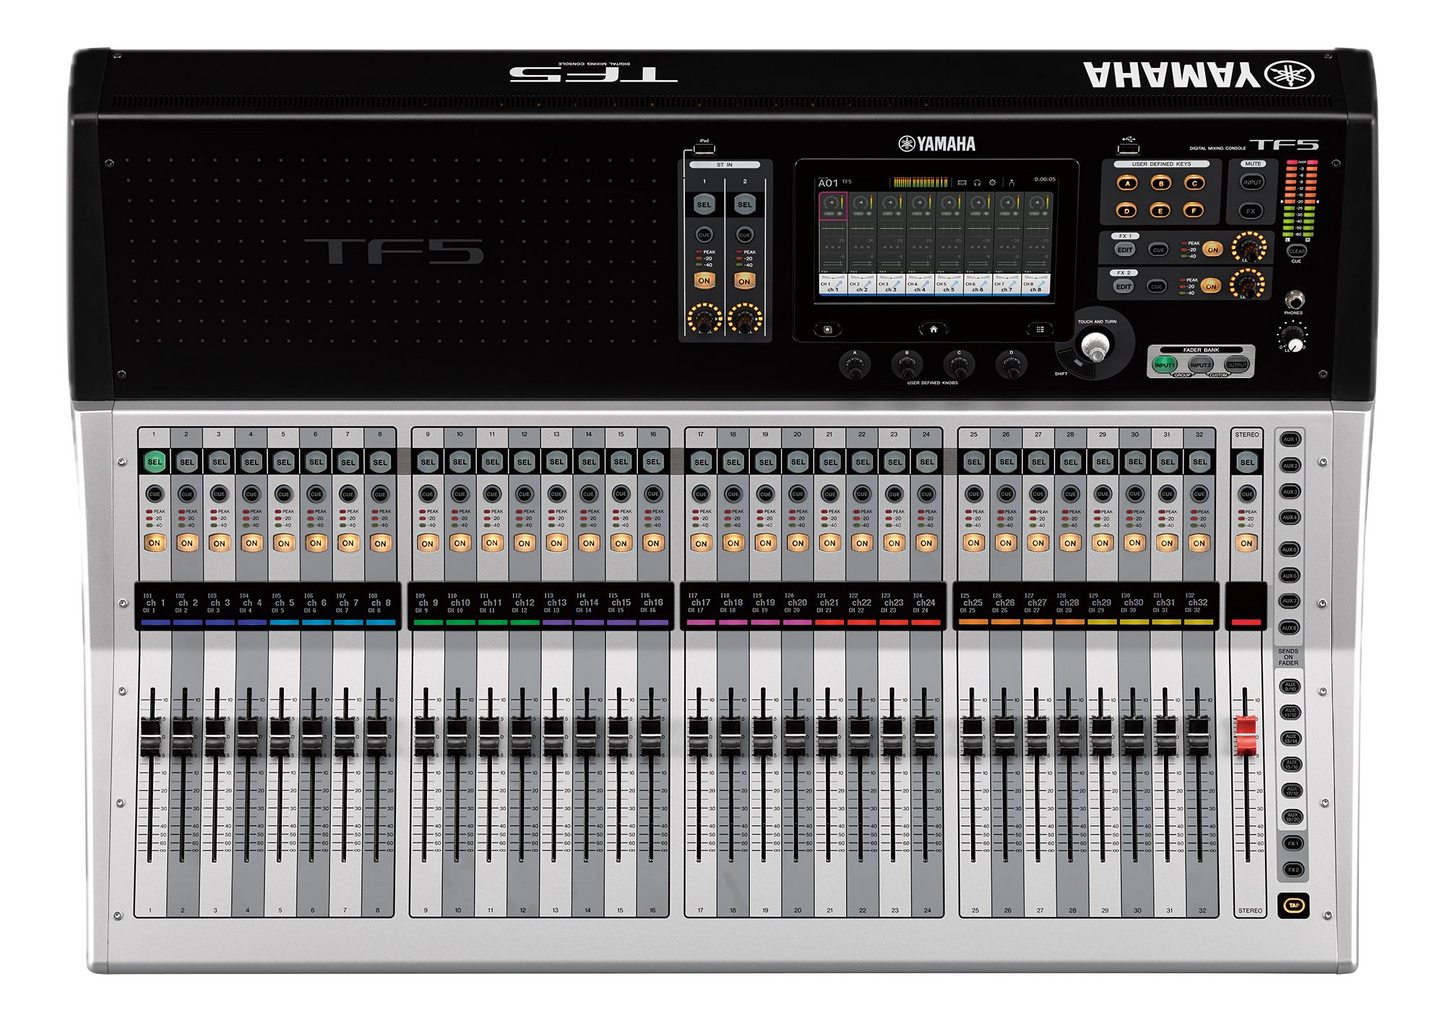Toggle the ON button for channel 1
Image resolution: width=1445 pixels, height=1021 pixels.
[154, 543]
